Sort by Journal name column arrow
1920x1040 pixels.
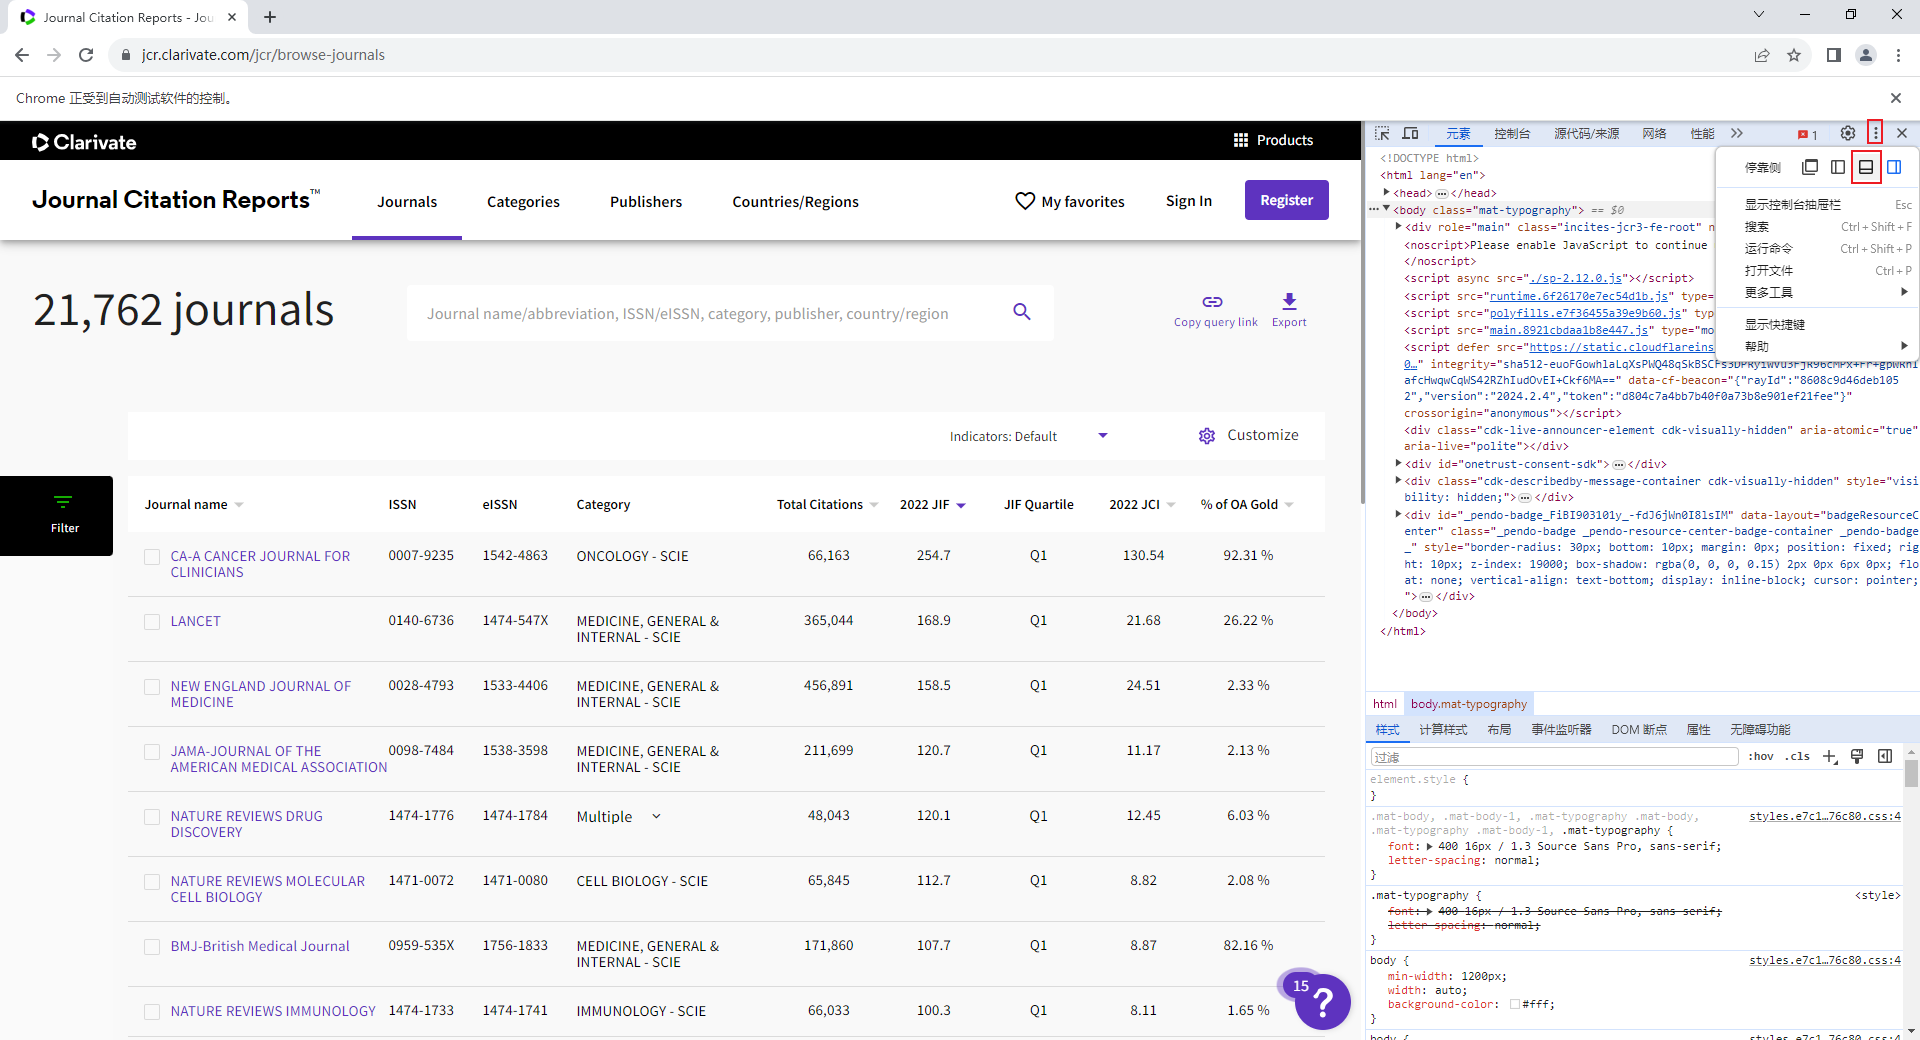click(x=239, y=505)
